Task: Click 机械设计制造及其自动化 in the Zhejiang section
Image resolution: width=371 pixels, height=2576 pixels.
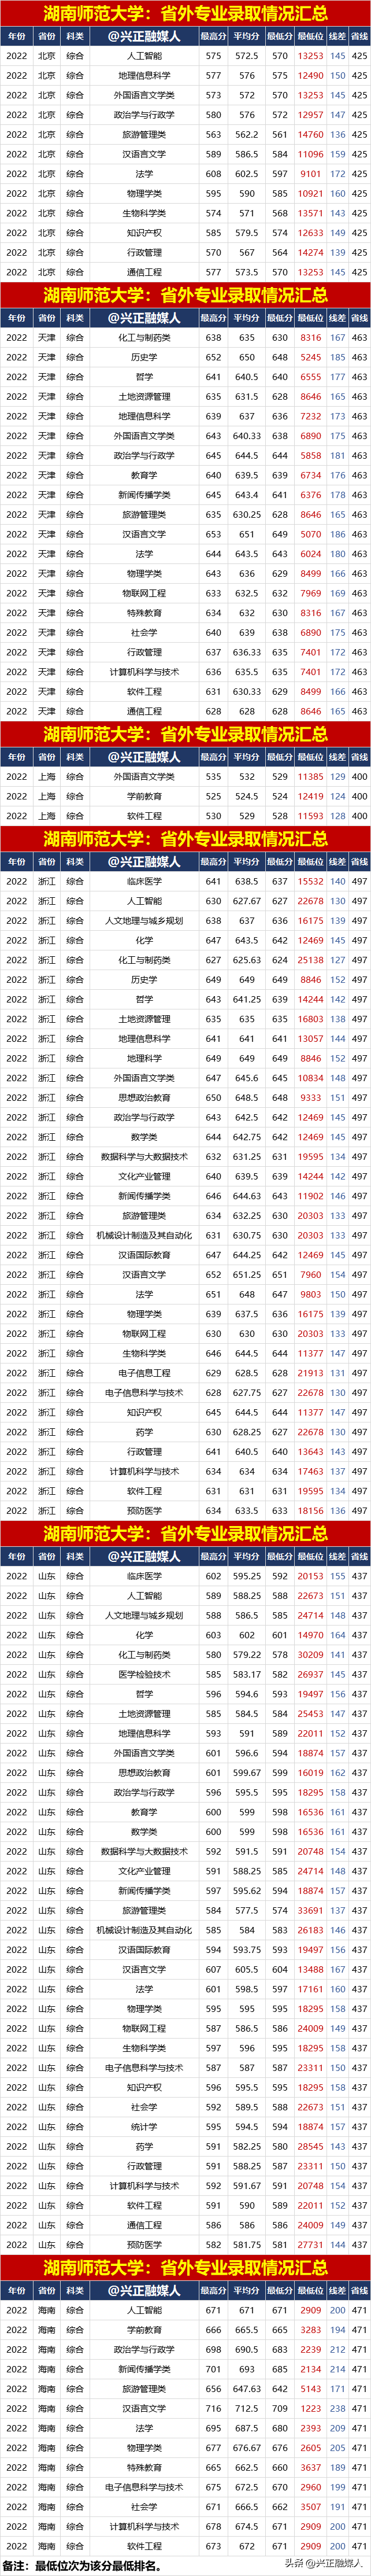Action: [x=144, y=1235]
